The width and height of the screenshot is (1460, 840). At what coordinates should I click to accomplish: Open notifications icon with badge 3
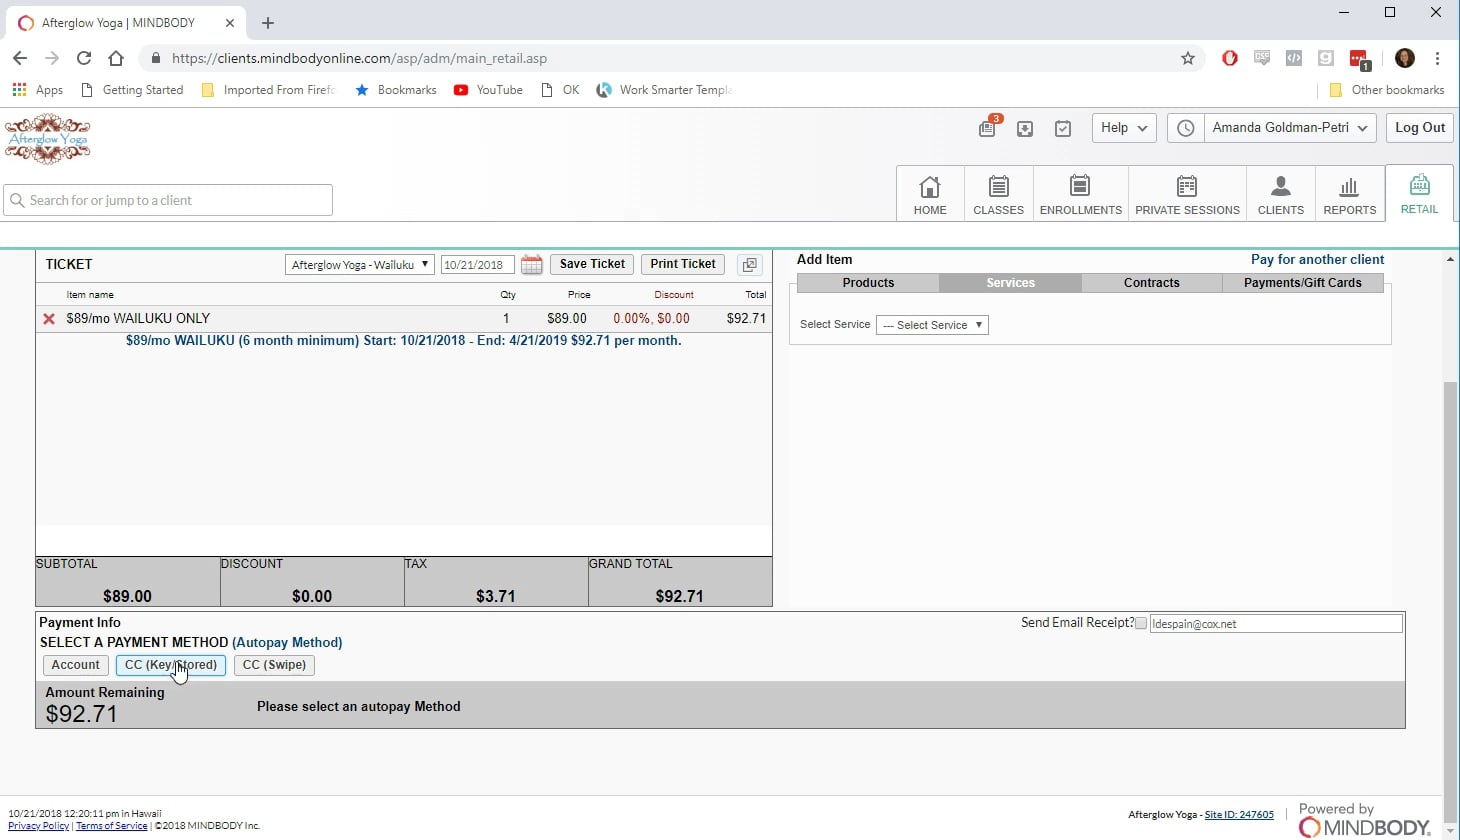988,128
